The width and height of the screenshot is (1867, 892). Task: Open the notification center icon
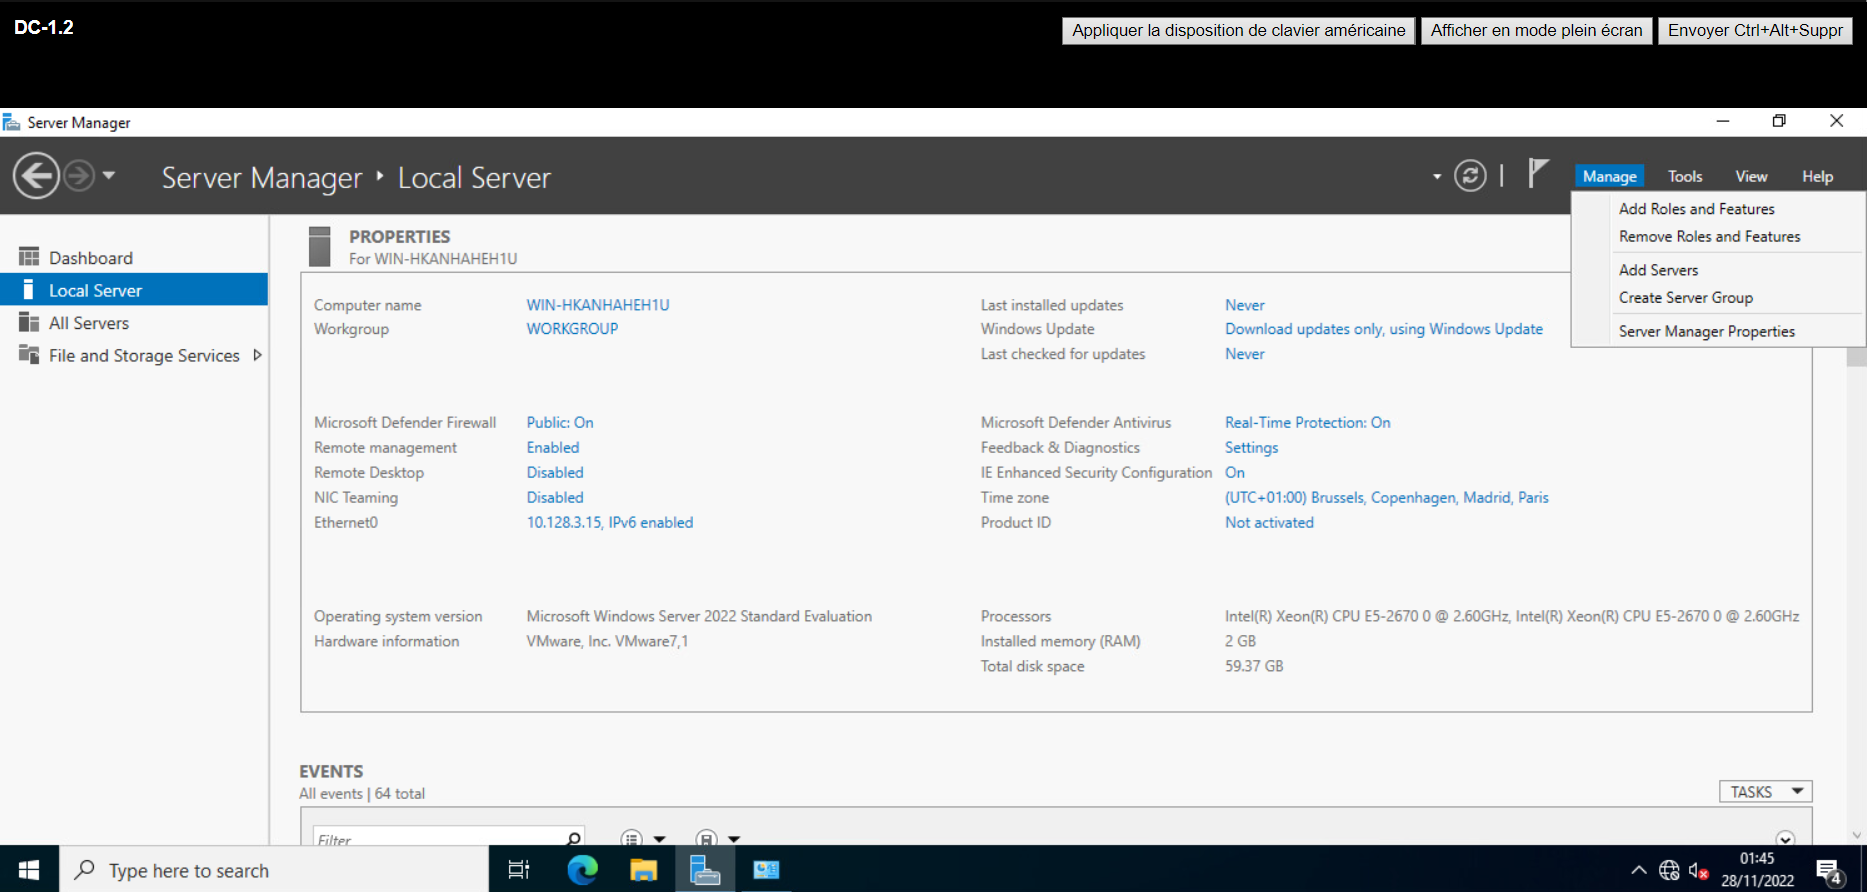tap(1830, 872)
